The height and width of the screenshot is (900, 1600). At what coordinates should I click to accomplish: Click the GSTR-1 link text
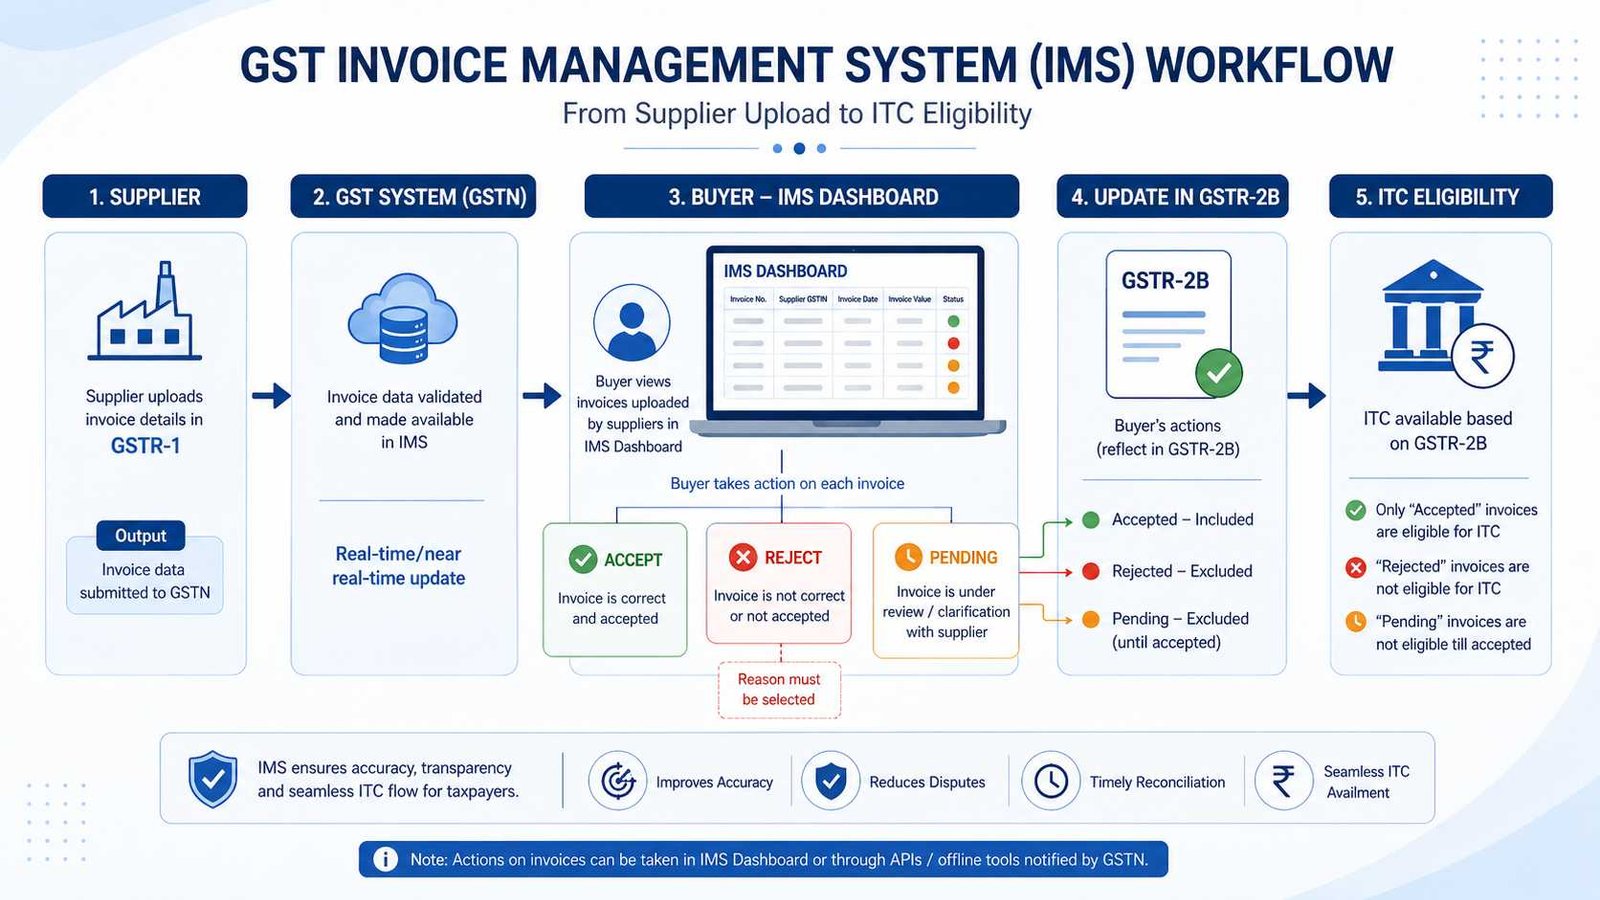pyautogui.click(x=145, y=446)
